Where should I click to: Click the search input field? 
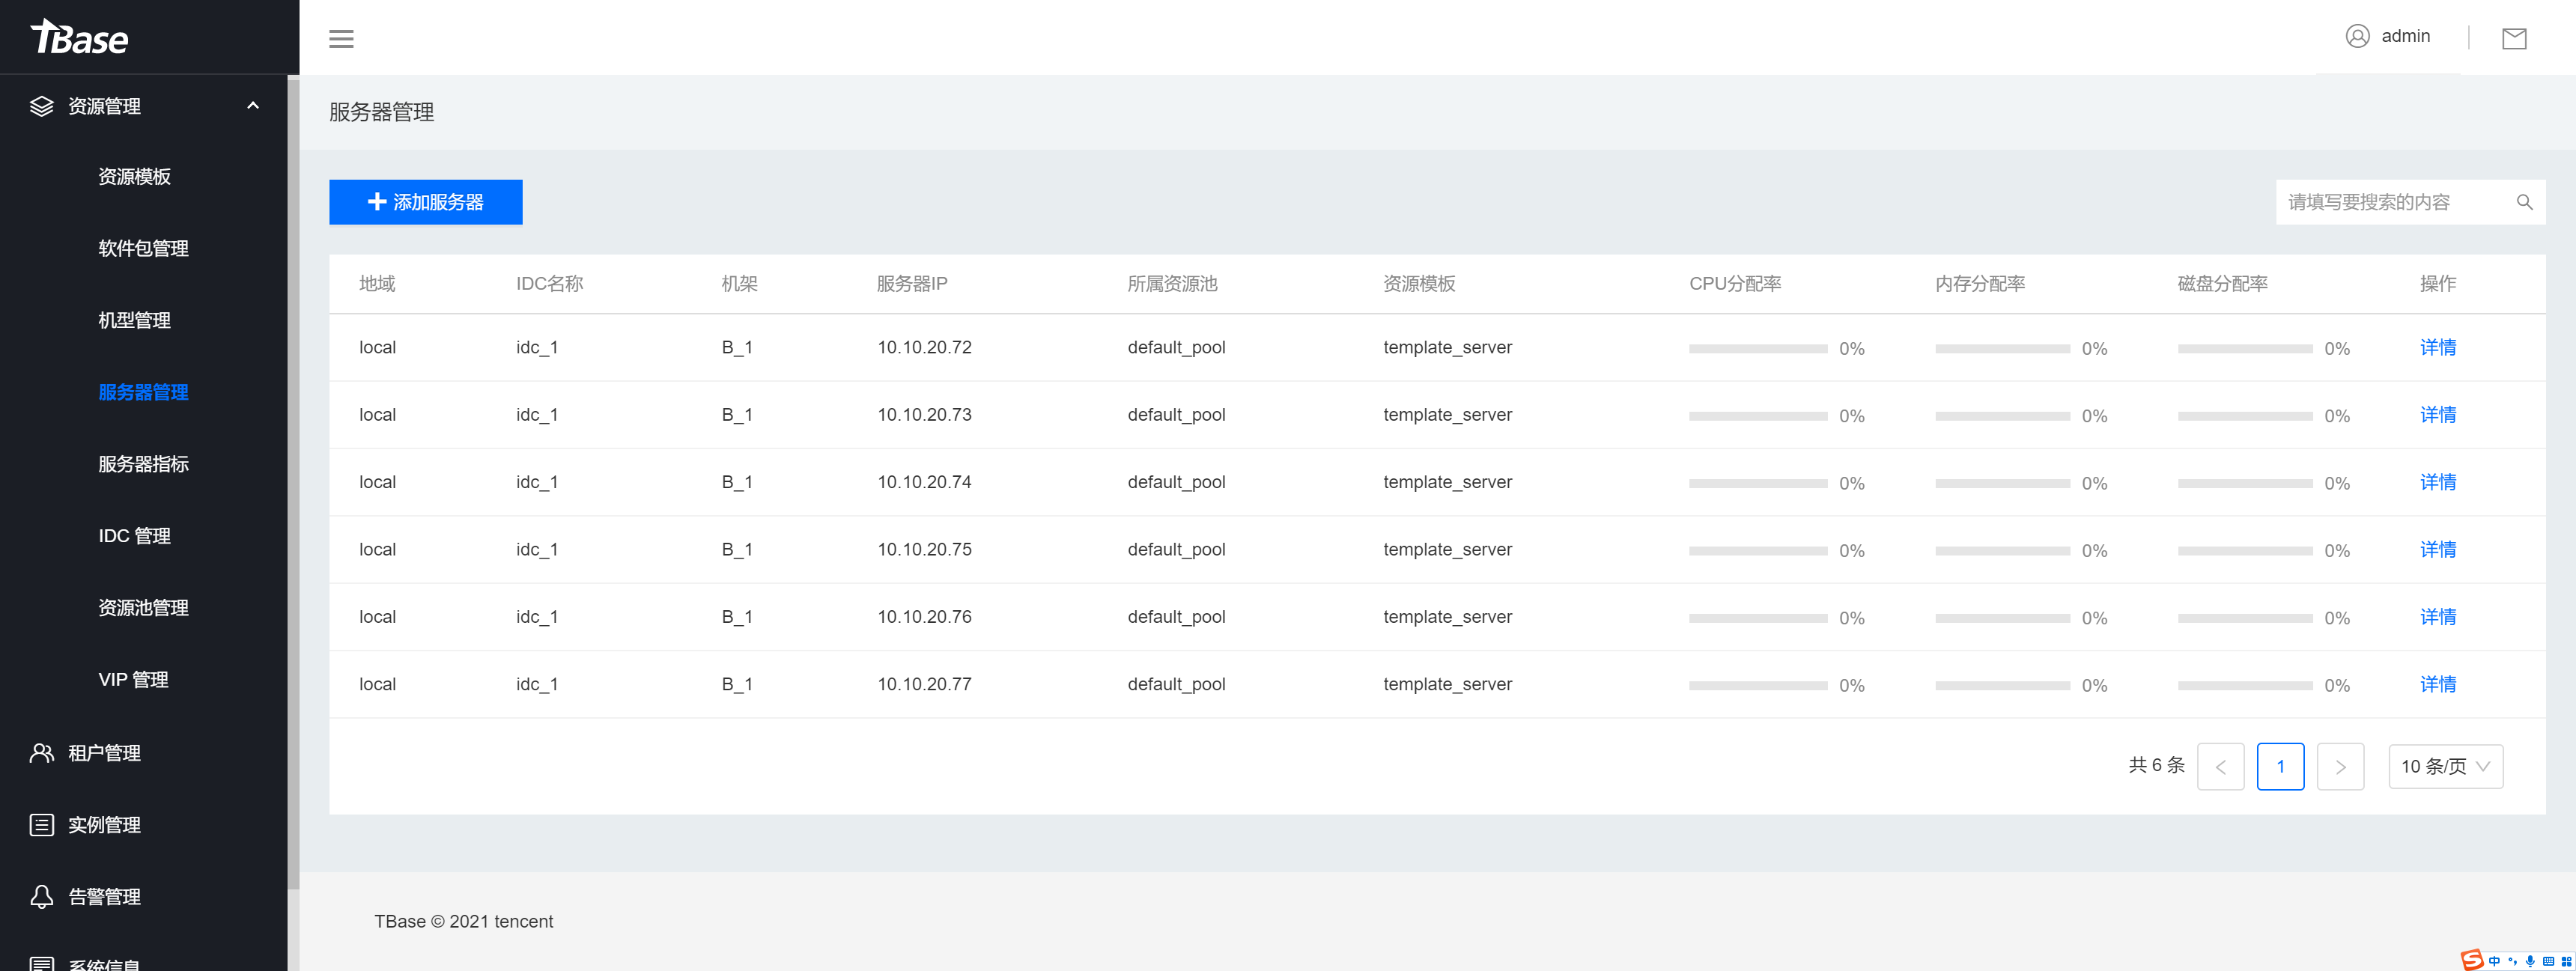(2380, 202)
